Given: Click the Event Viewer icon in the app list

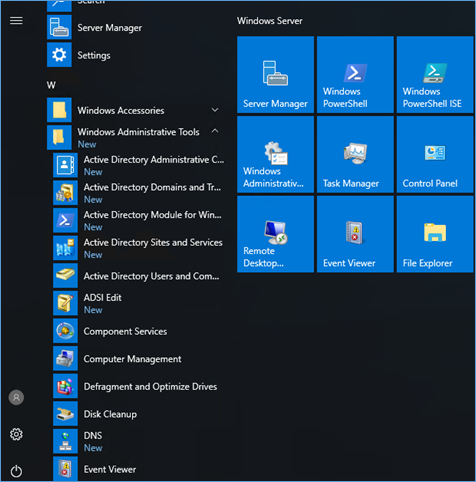Looking at the screenshot, I should (65, 469).
